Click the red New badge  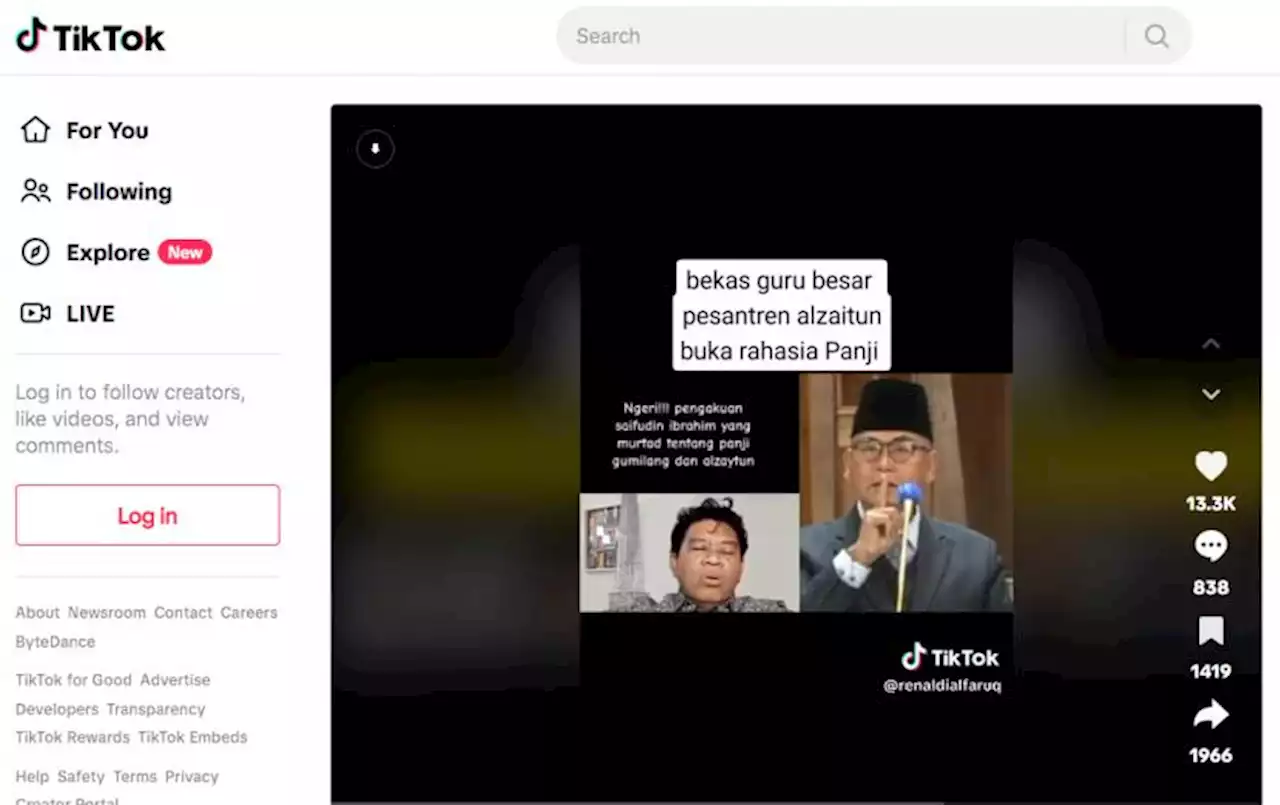tap(185, 252)
